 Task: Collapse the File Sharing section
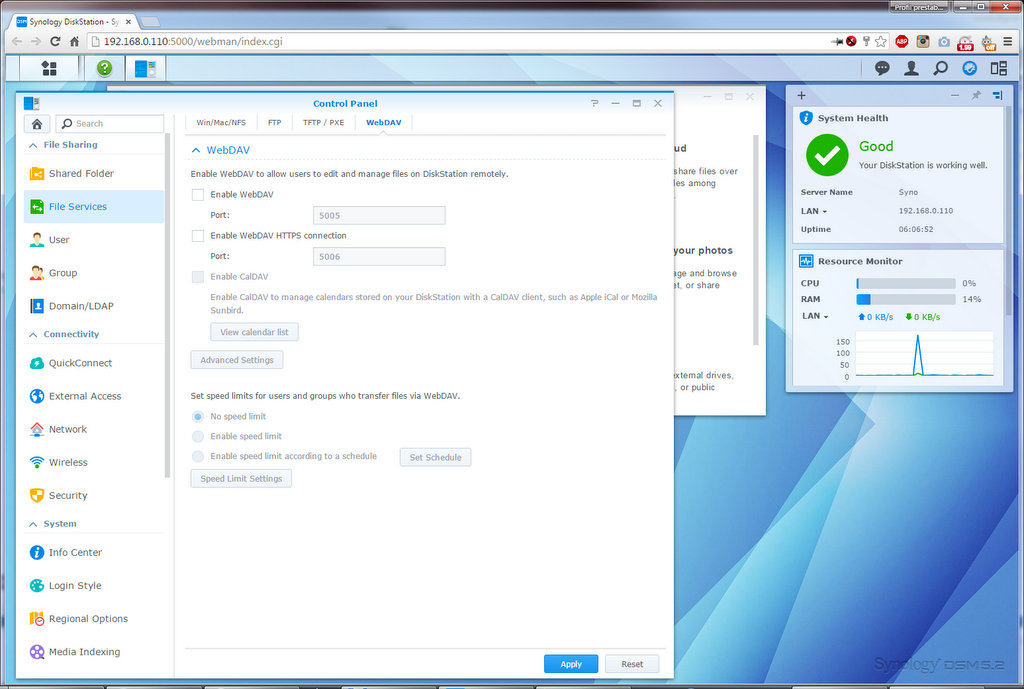click(x=33, y=145)
